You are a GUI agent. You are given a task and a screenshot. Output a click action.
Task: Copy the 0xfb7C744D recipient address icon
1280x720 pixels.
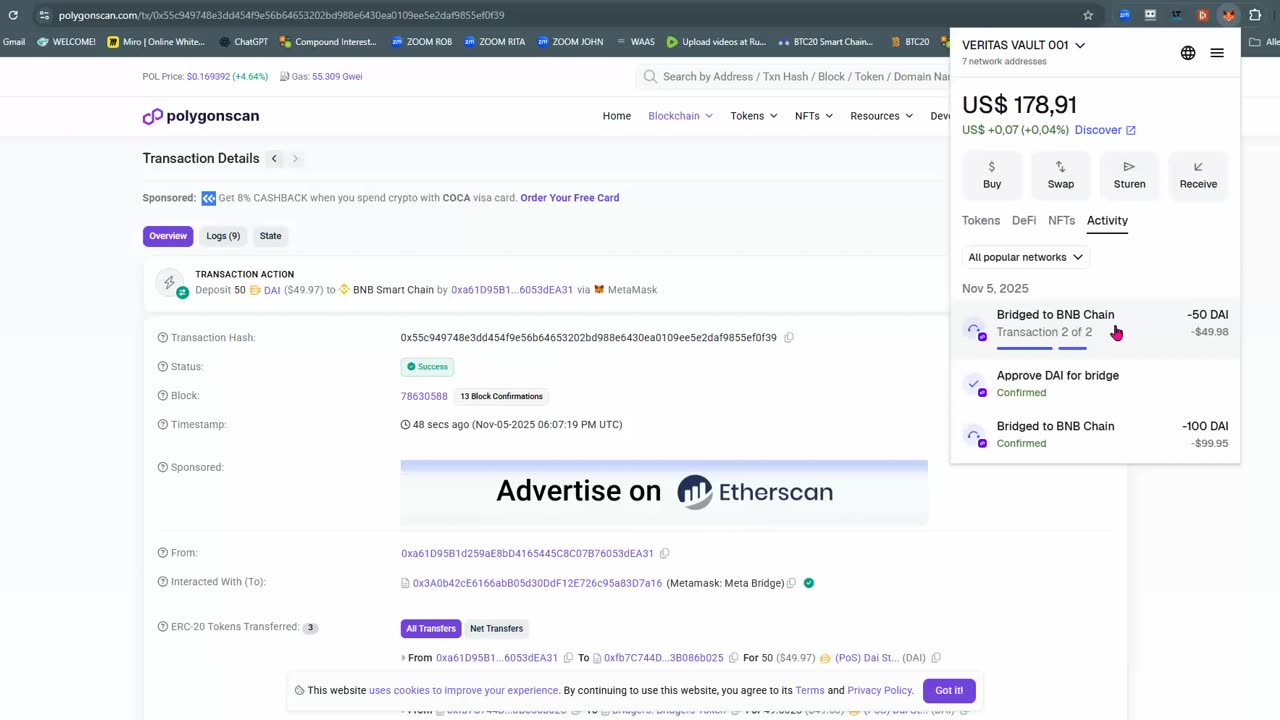coord(733,658)
